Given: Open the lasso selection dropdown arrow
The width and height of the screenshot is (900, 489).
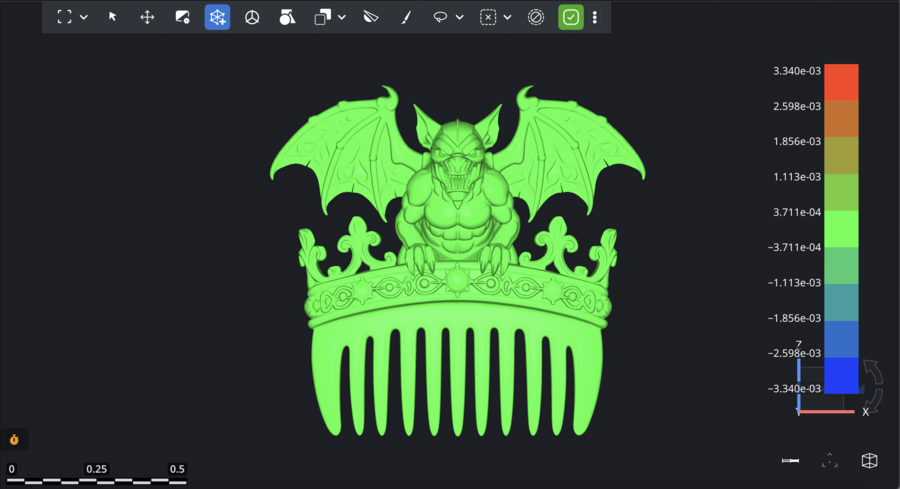Looking at the screenshot, I should (460, 17).
